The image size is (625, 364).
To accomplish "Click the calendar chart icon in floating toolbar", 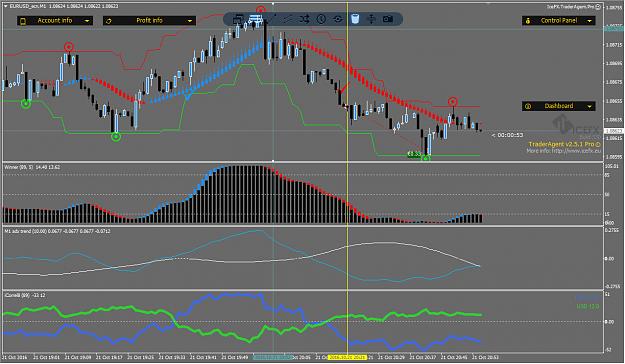I will click(238, 19).
